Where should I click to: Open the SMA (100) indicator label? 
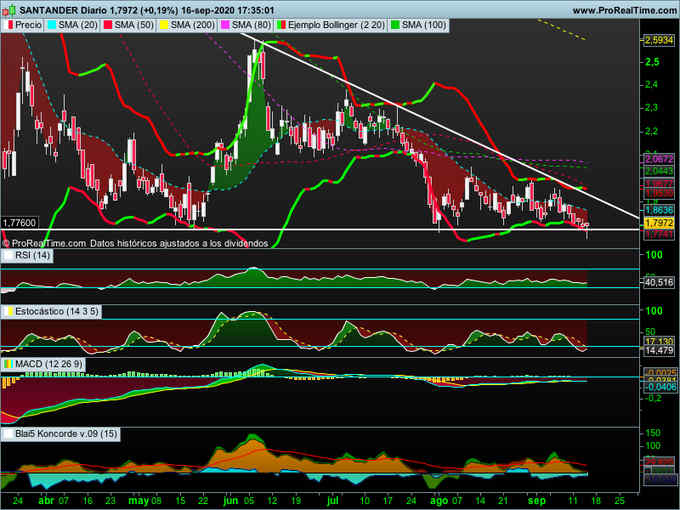[424, 25]
